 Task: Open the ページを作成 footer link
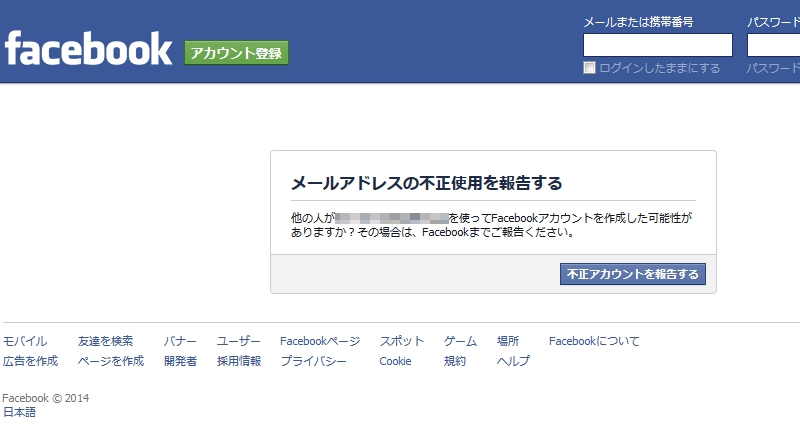point(111,361)
